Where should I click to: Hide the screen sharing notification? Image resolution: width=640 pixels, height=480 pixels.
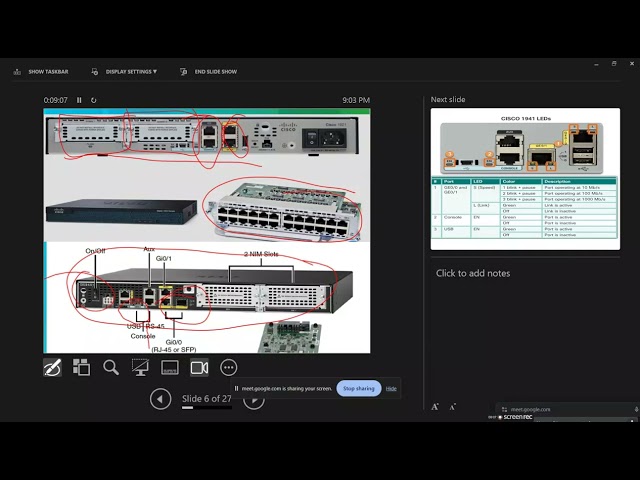(391, 389)
